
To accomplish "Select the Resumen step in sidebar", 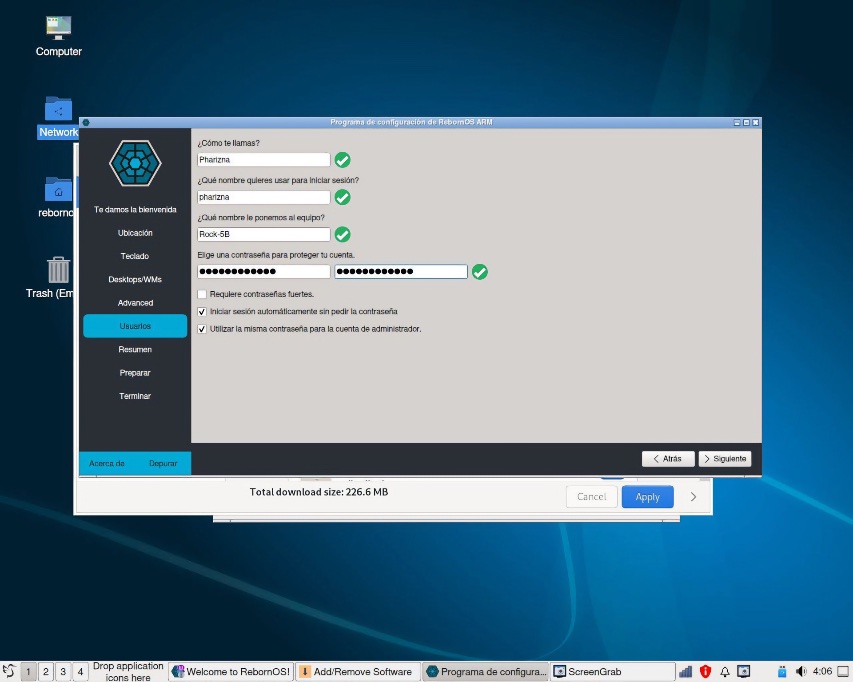I will pyautogui.click(x=135, y=349).
